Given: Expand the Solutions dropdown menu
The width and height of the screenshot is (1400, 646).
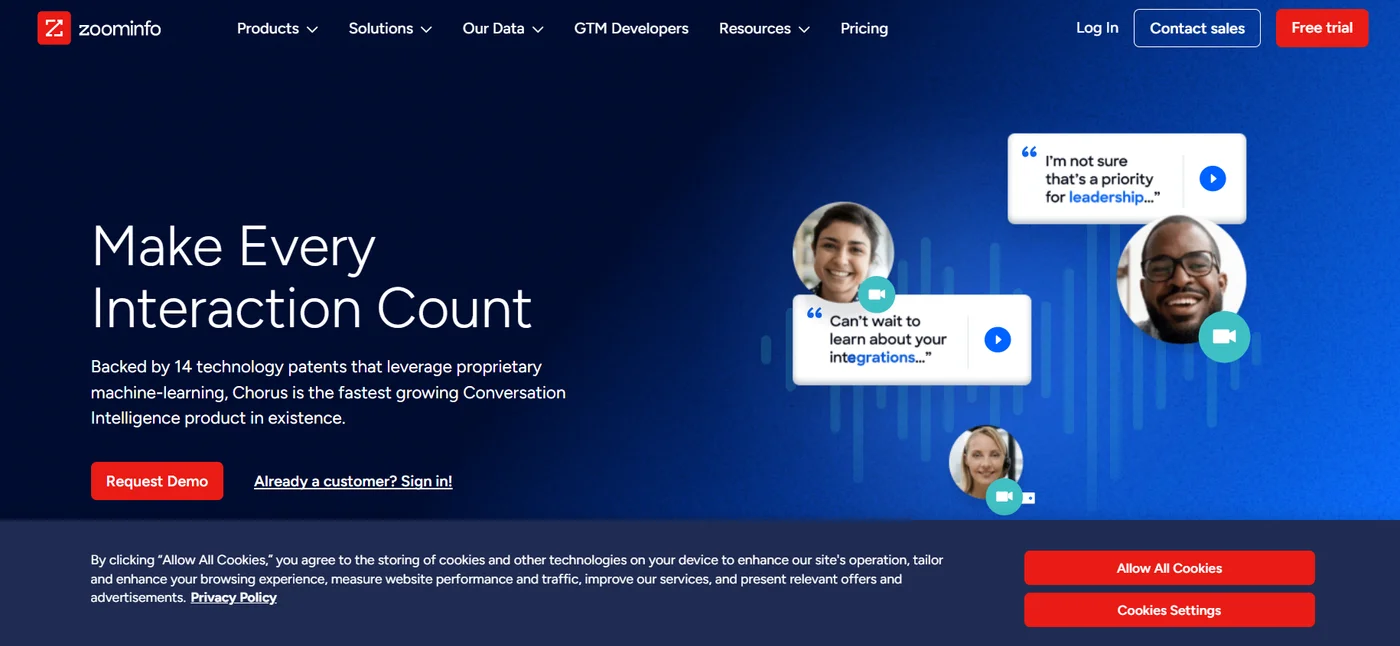Looking at the screenshot, I should click(390, 28).
